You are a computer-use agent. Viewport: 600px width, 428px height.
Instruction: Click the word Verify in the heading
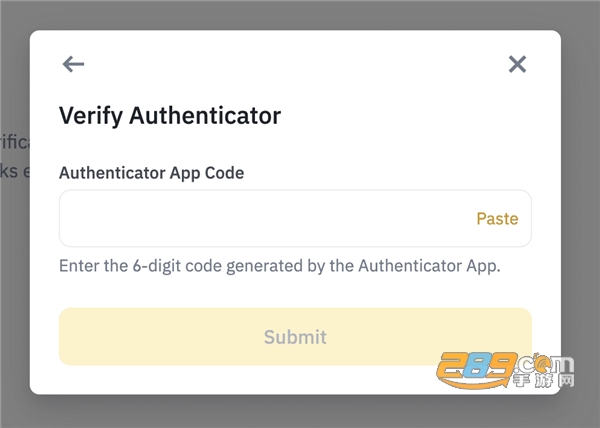coord(91,116)
